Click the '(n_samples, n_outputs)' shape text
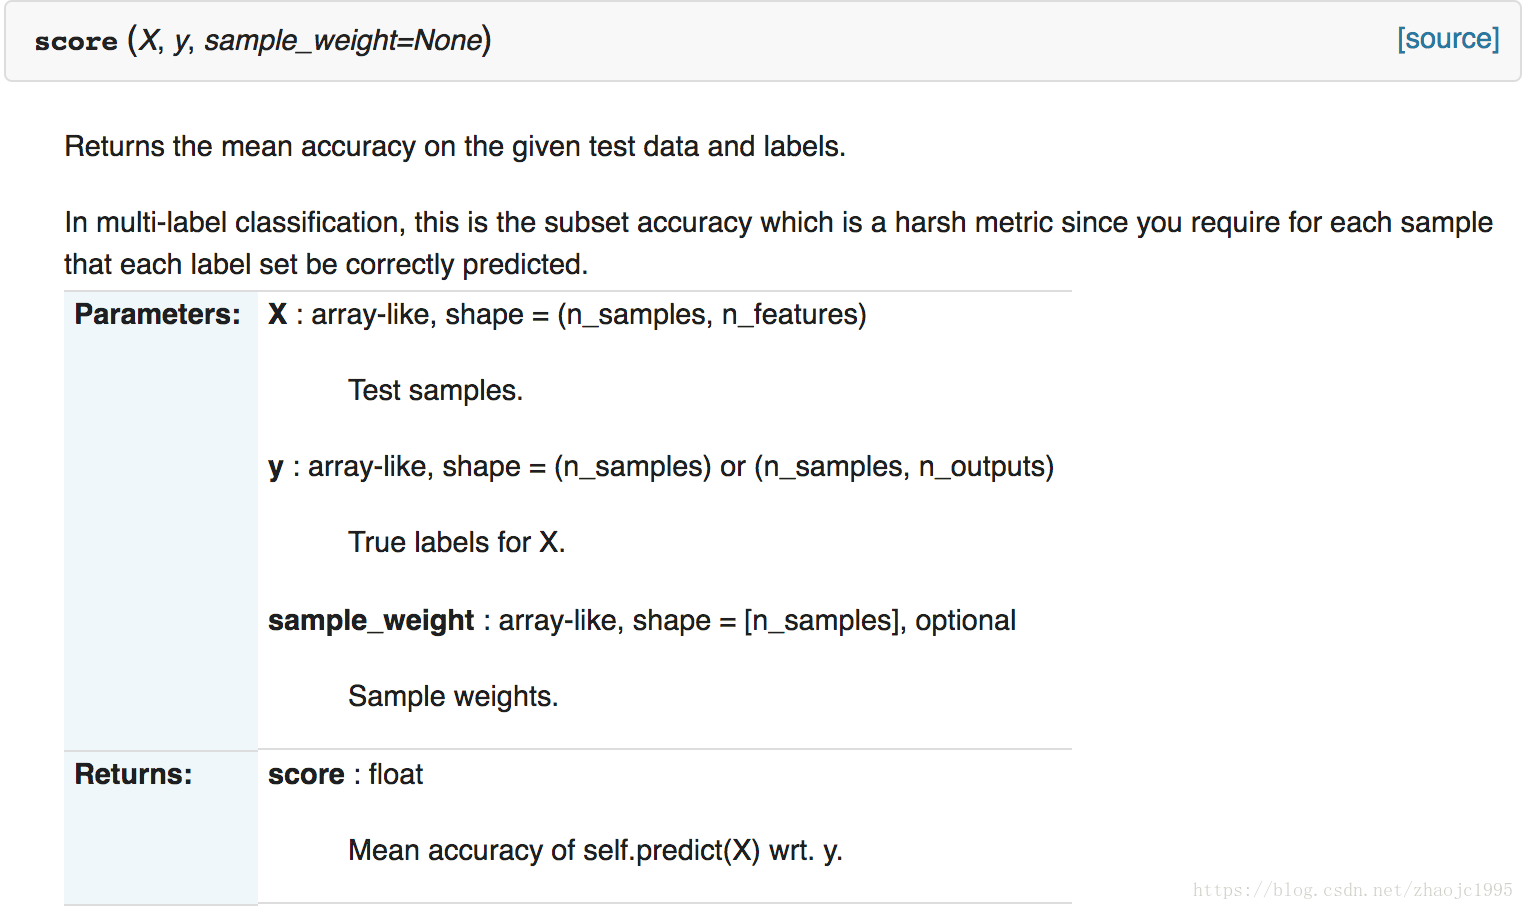The height and width of the screenshot is (910, 1524). tap(904, 467)
